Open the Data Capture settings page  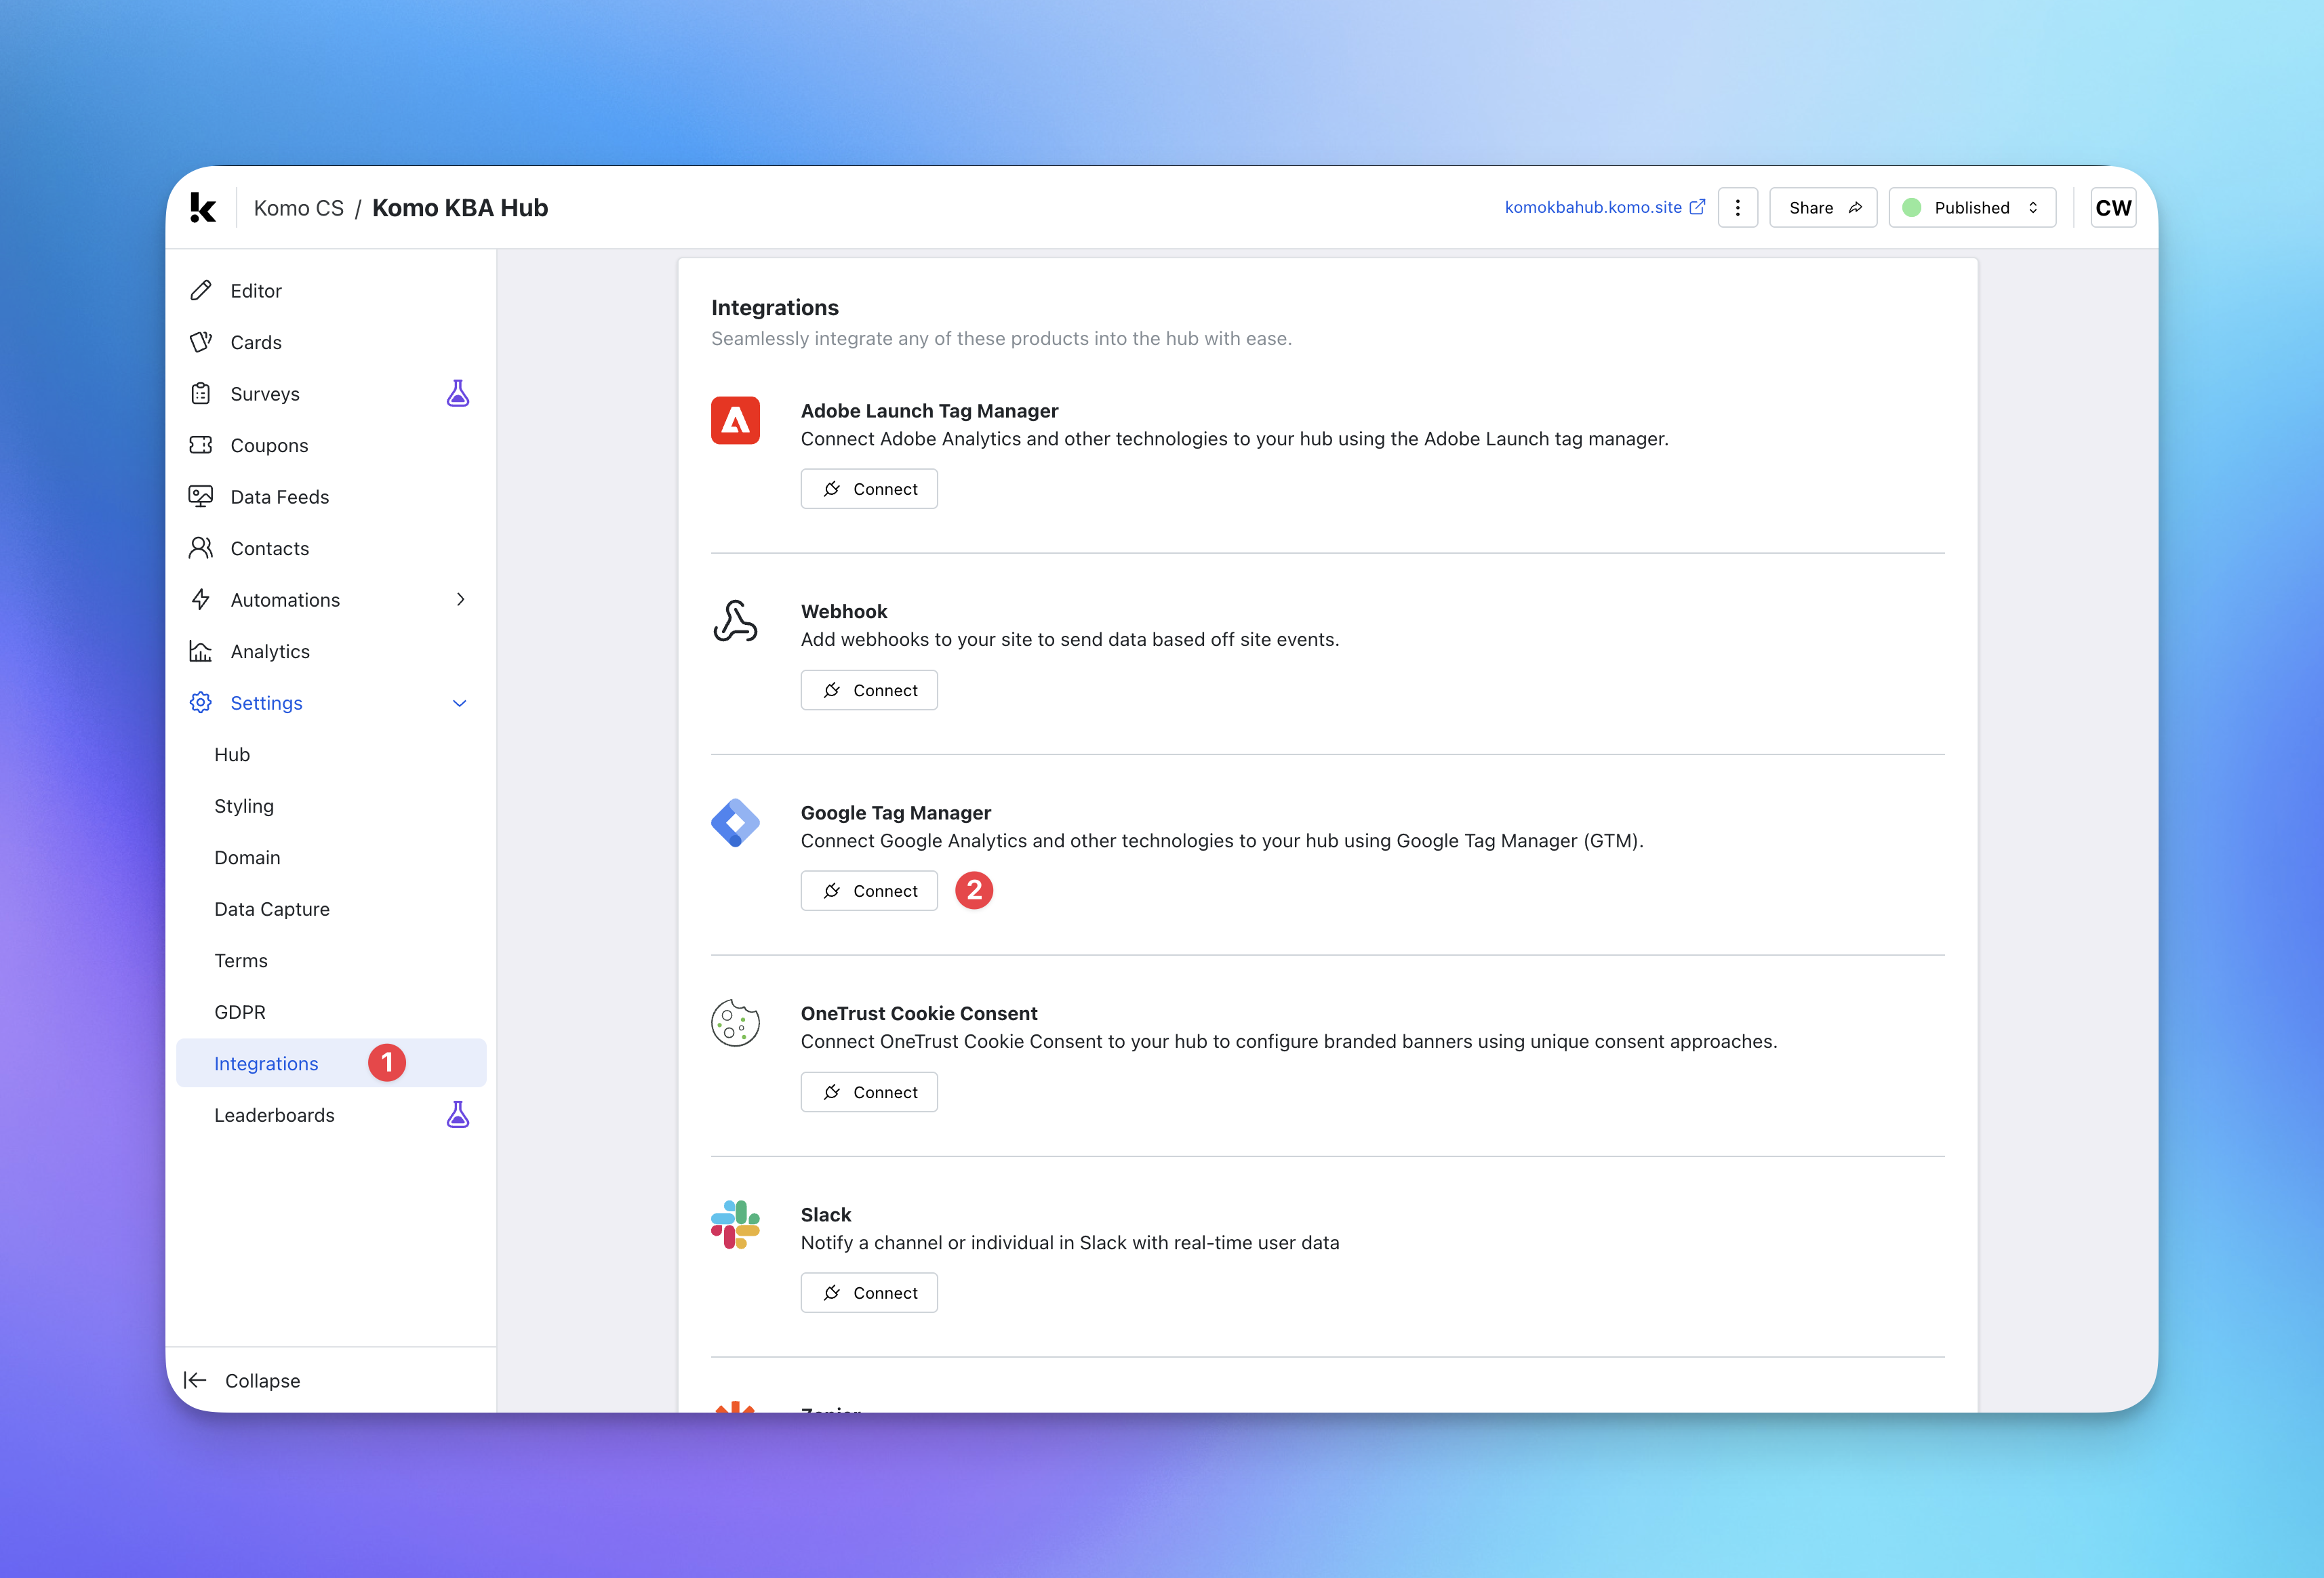click(272, 909)
